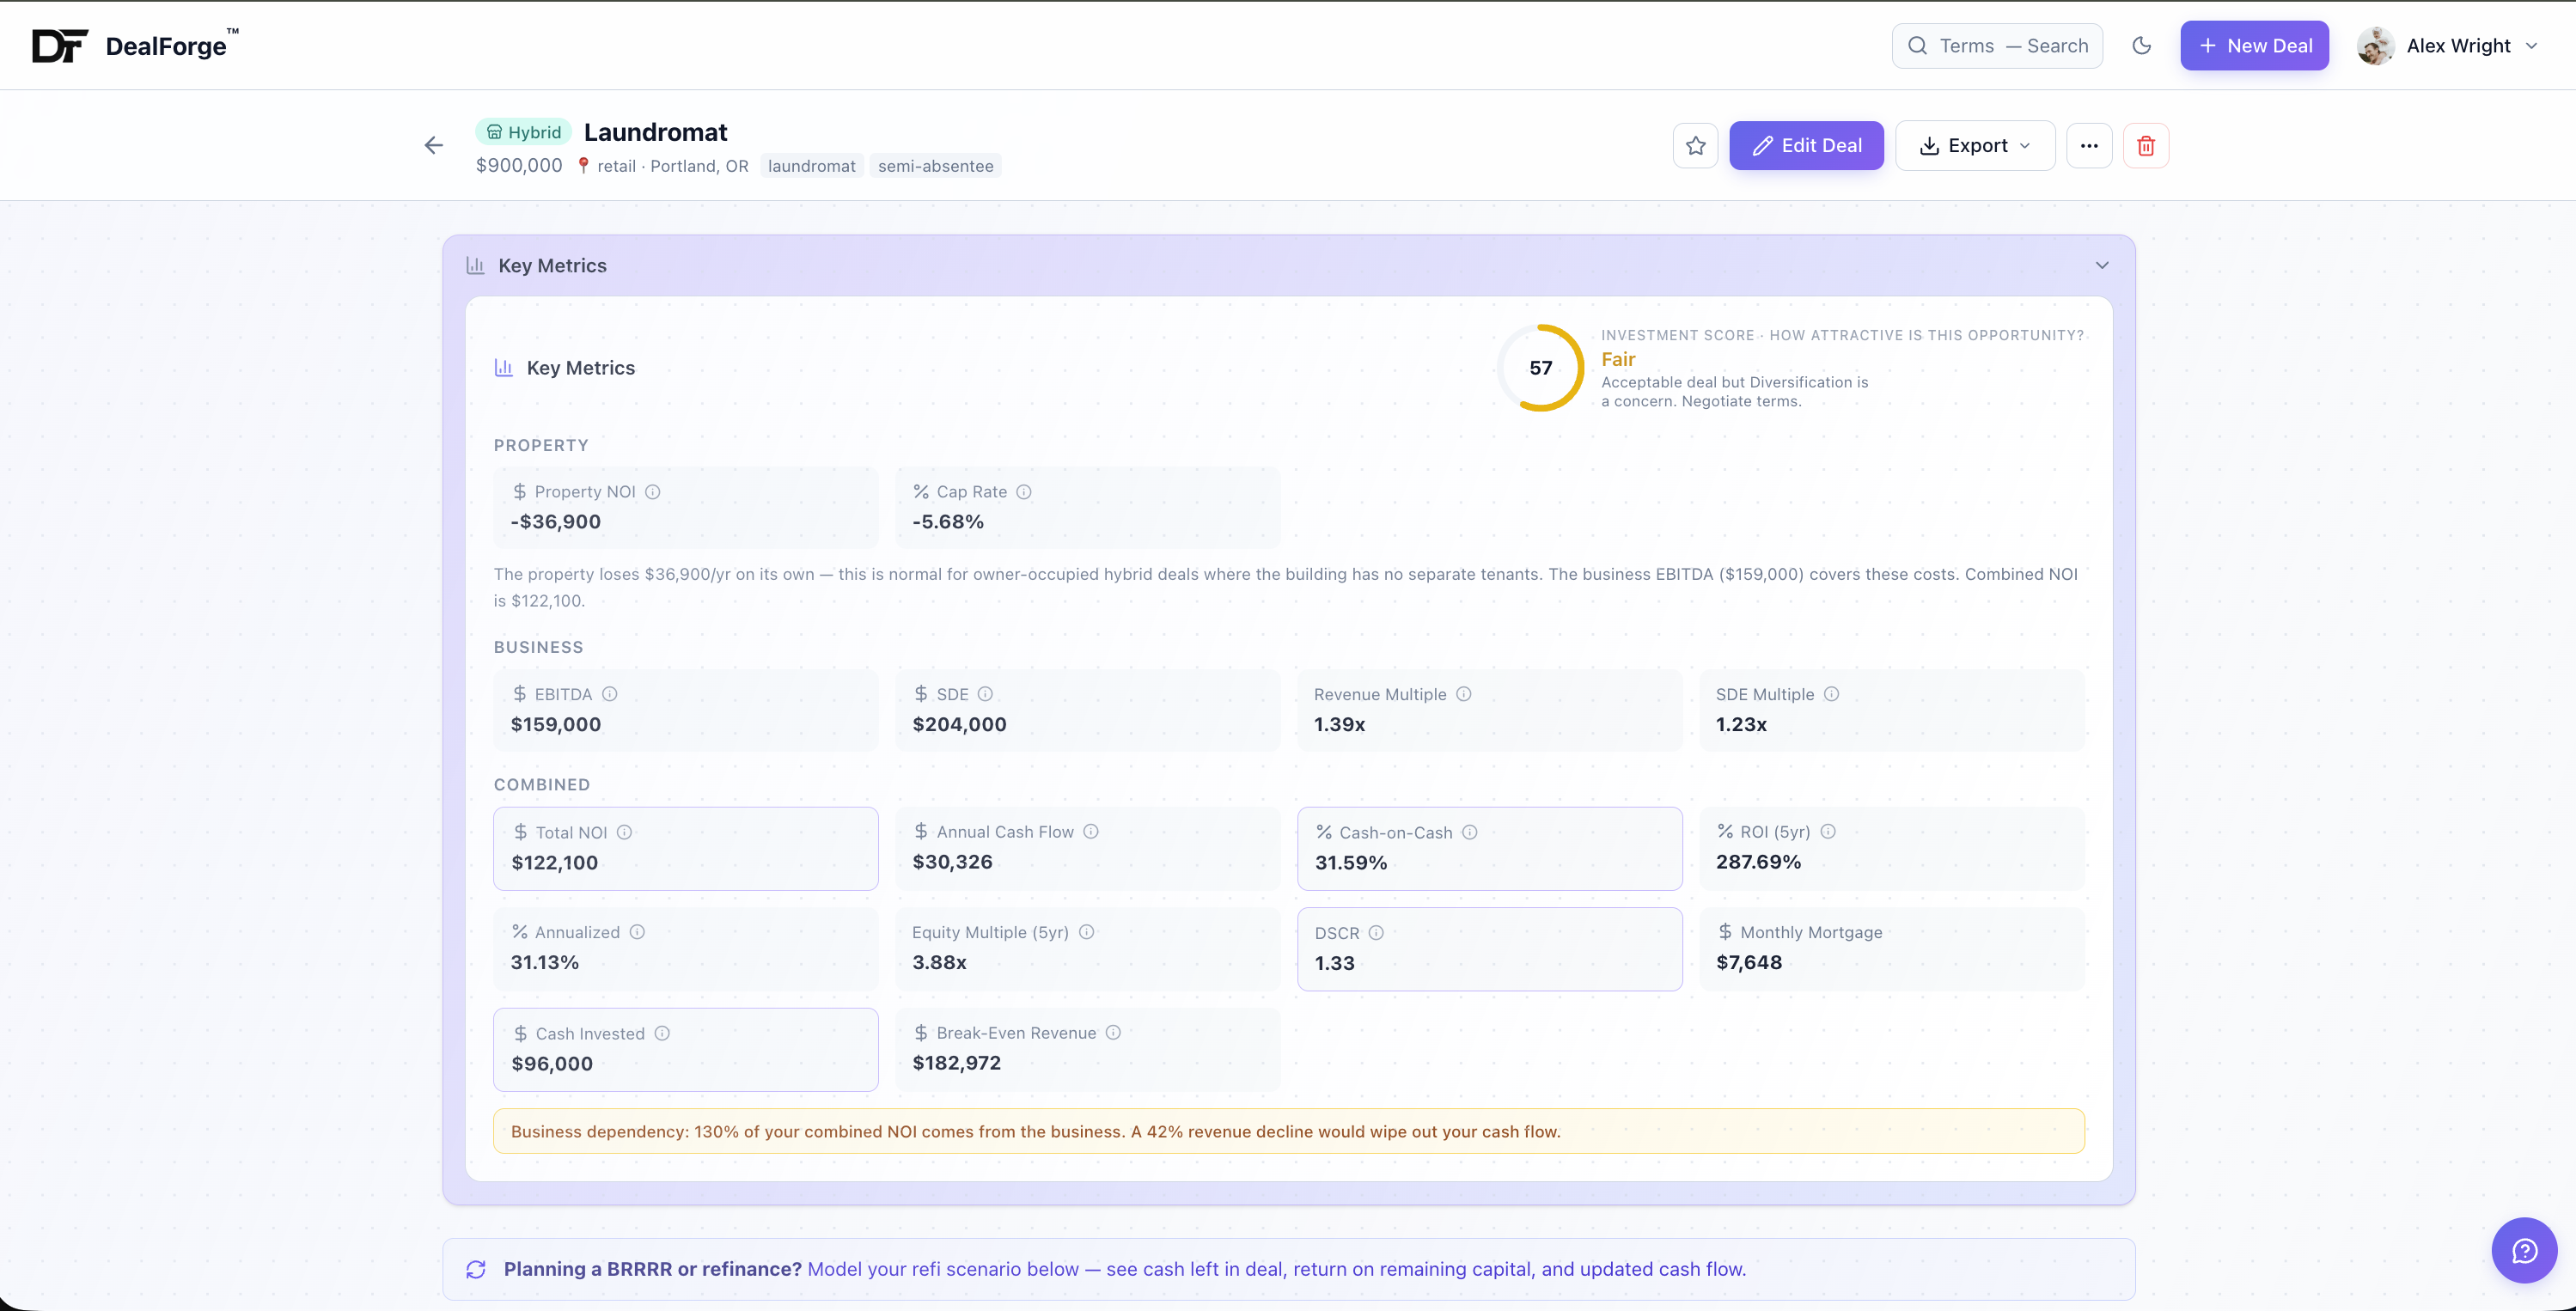The width and height of the screenshot is (2576, 1311).
Task: Show info icon beside Property NOI
Action: [x=652, y=492]
